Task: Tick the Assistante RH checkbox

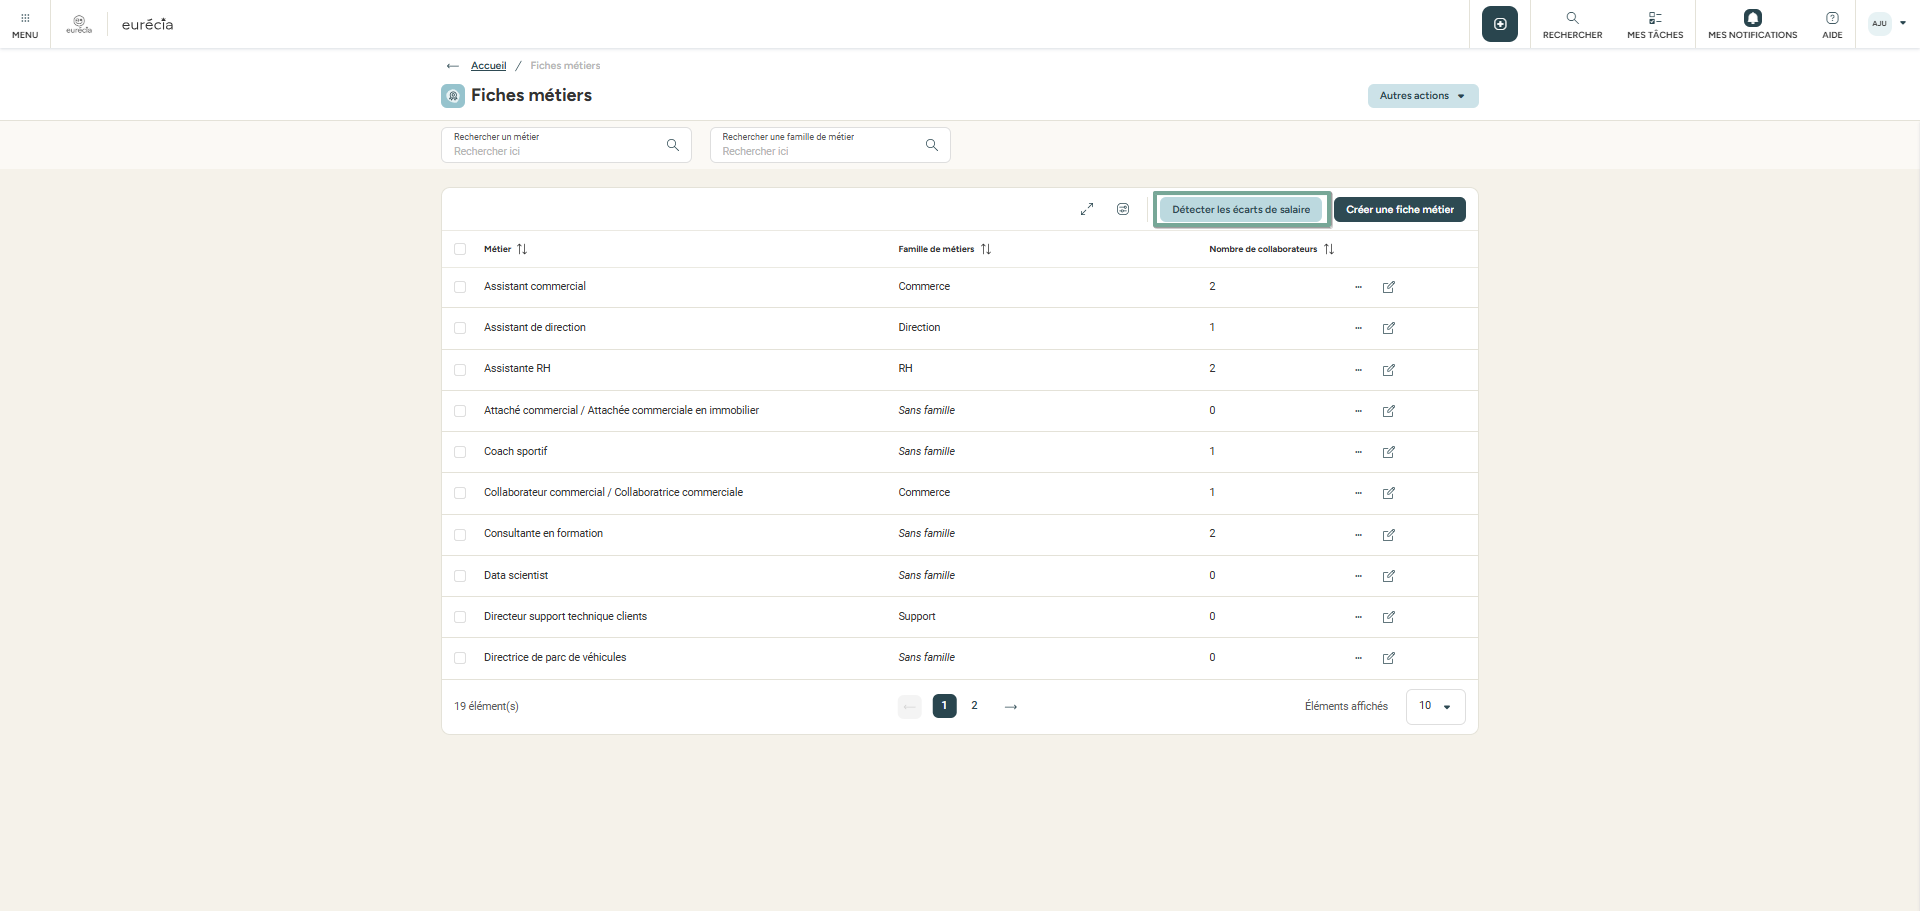Action: click(x=460, y=370)
